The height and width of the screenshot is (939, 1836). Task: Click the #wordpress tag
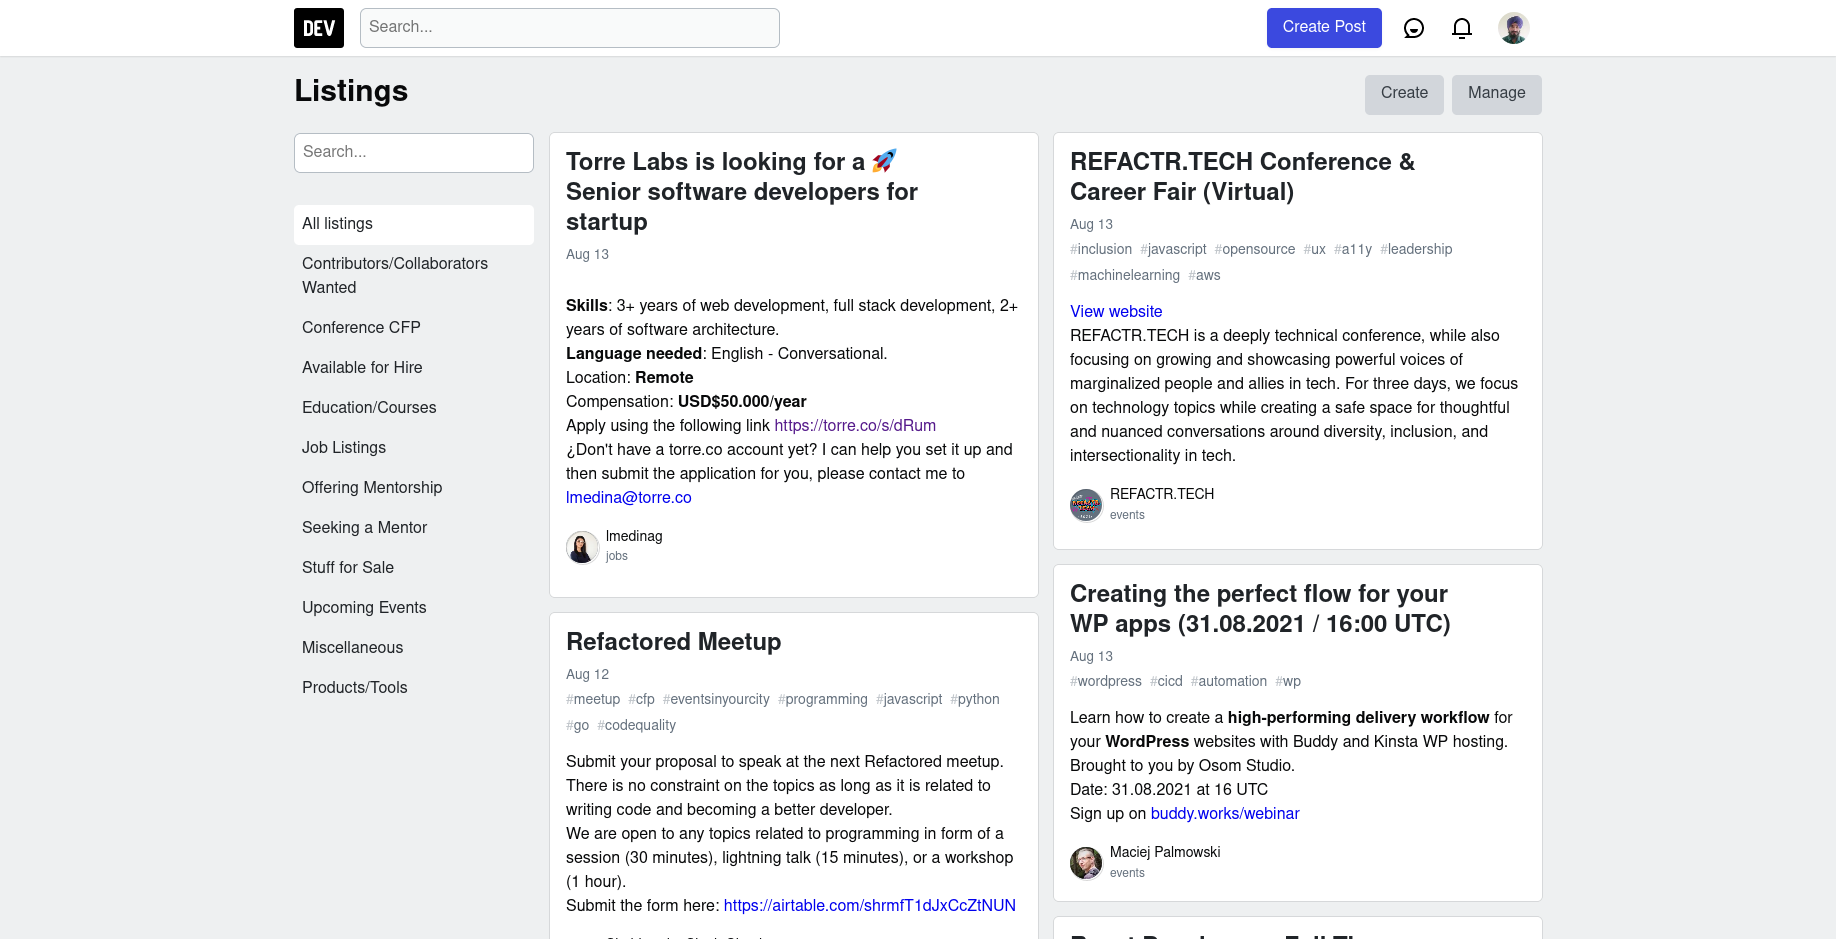(1106, 682)
